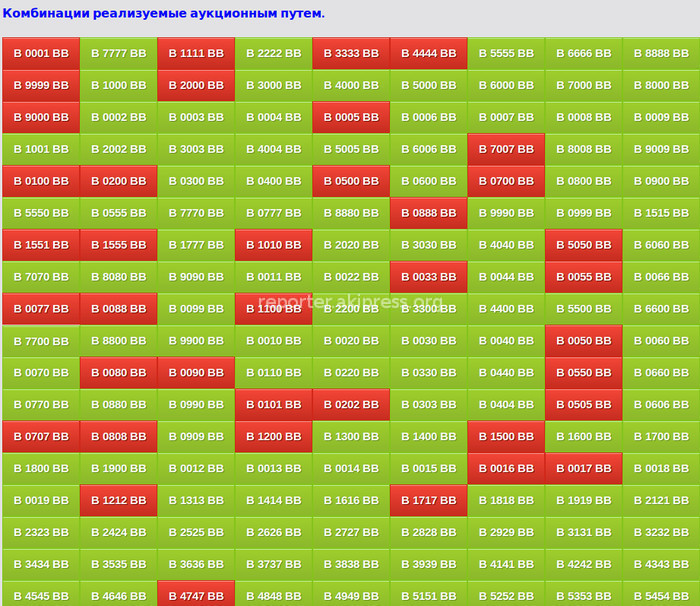Viewport: 700px width, 606px height.
Task: Select the red B 0017 BB plate
Action: coord(583,469)
